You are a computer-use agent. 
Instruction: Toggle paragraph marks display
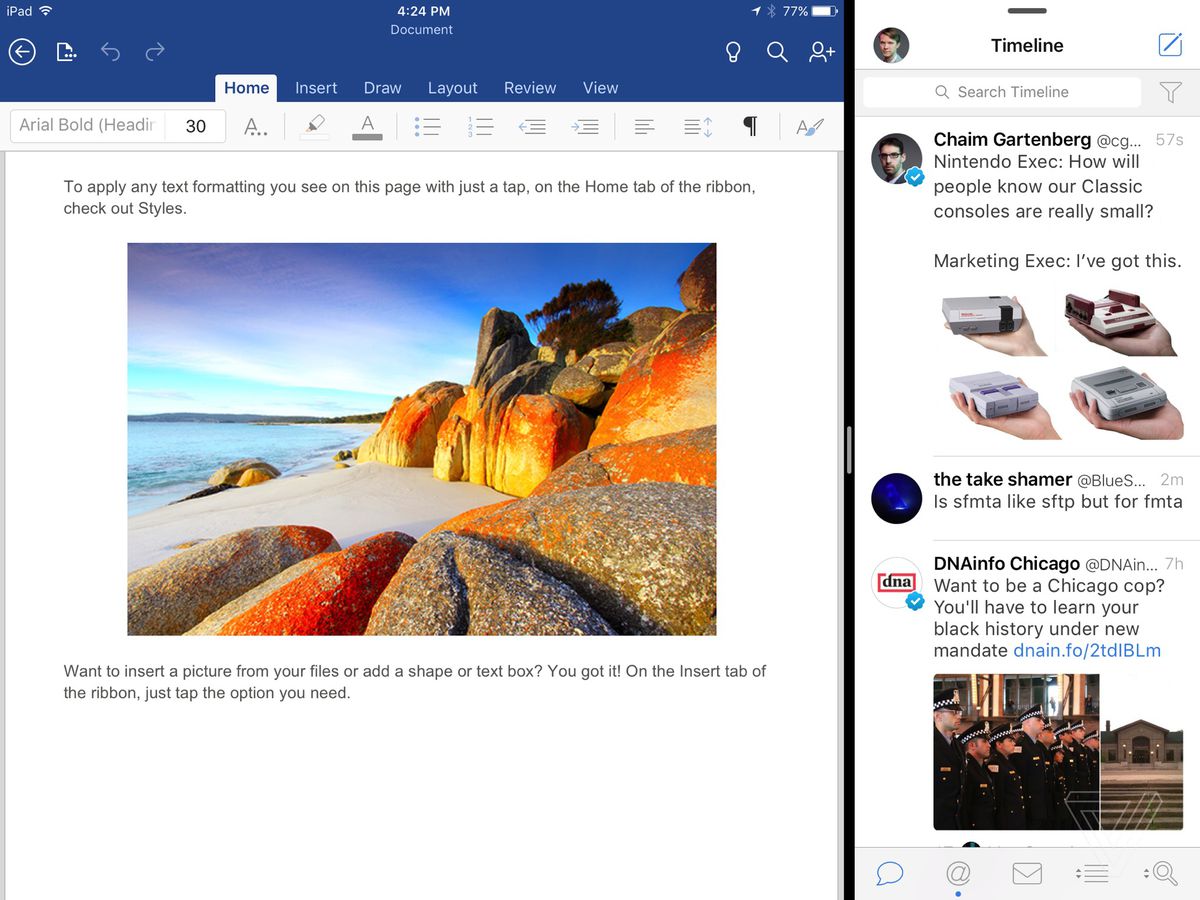[750, 126]
